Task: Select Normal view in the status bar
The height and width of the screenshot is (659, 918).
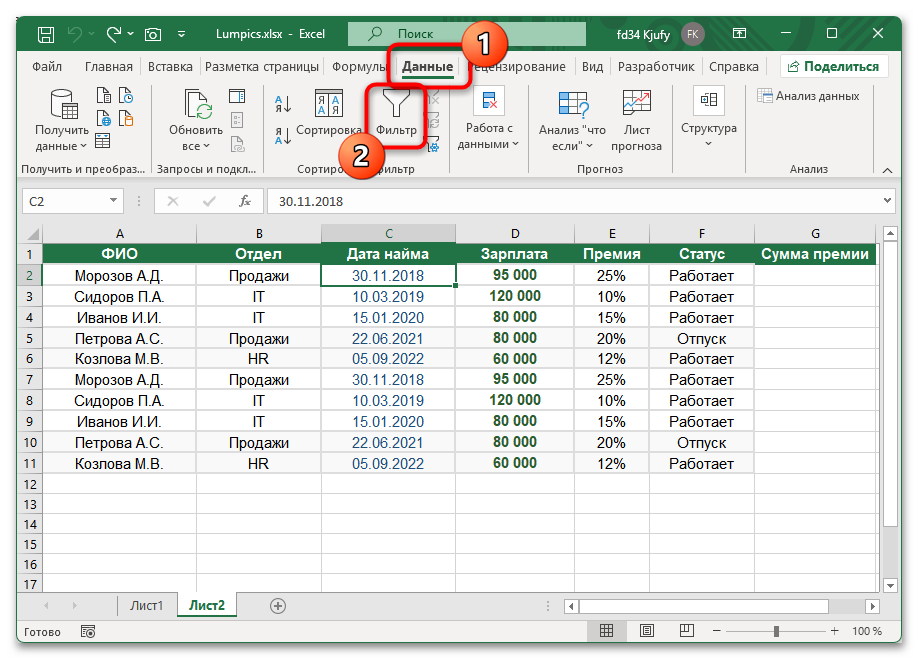Action: coord(606,632)
